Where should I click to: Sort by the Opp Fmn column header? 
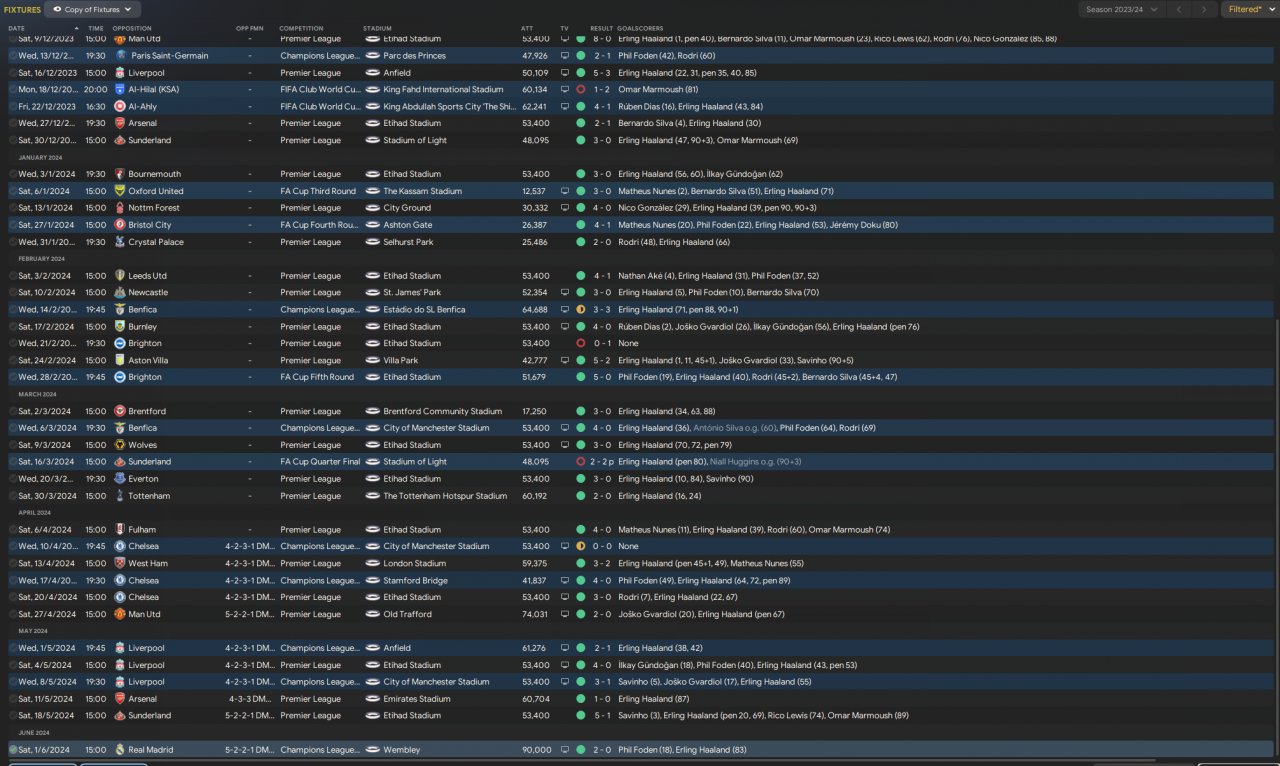249,28
